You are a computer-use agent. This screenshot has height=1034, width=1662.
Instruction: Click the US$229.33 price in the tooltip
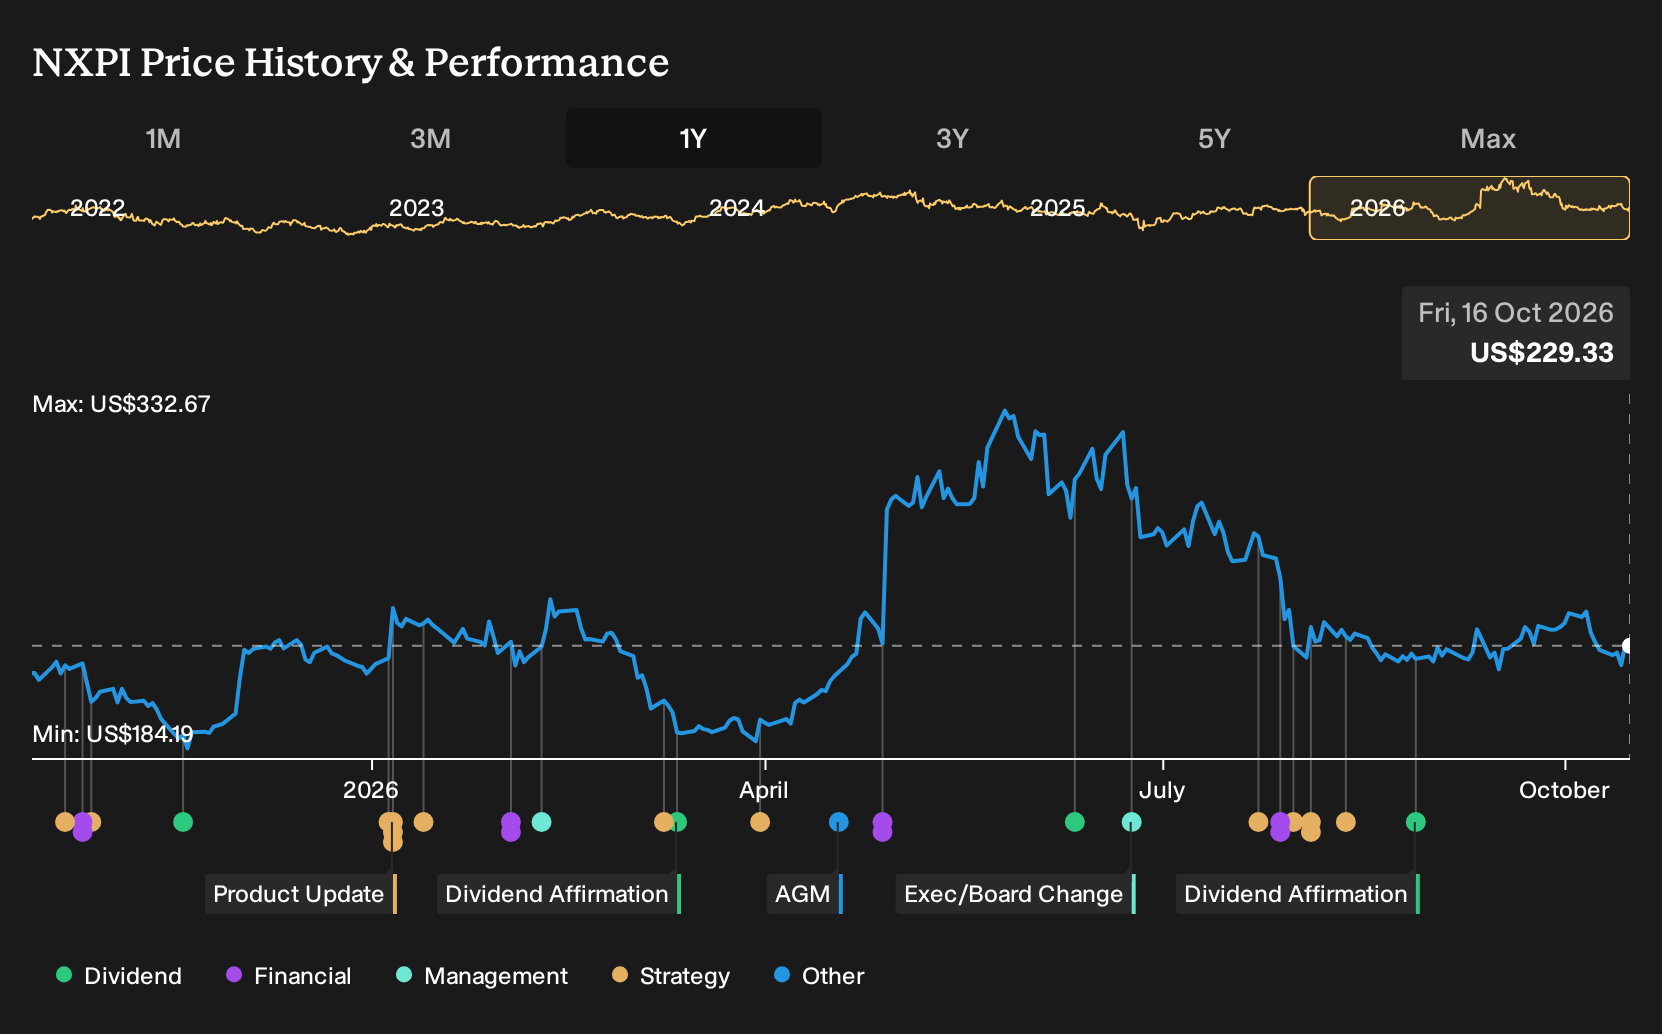coord(1542,353)
